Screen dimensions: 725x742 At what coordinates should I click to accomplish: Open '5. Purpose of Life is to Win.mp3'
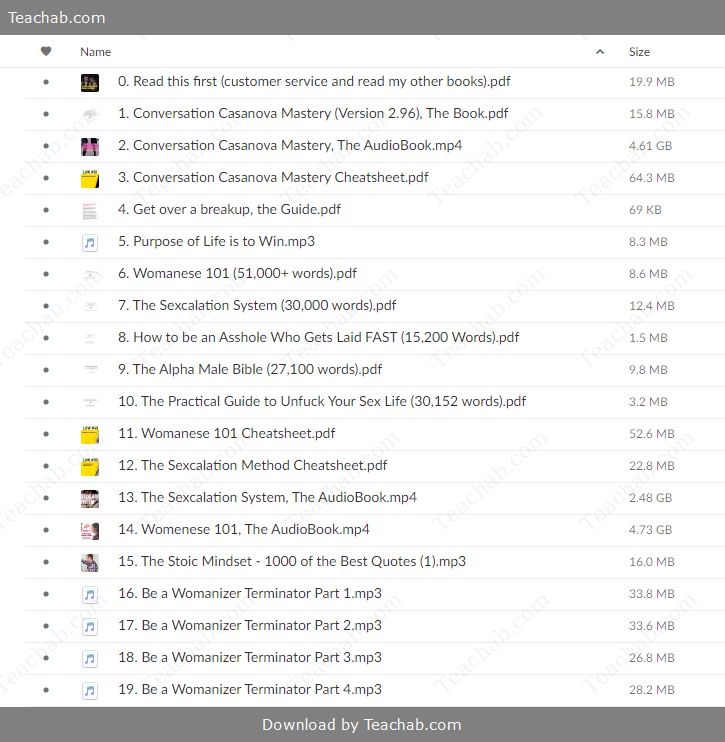pyautogui.click(x=216, y=241)
